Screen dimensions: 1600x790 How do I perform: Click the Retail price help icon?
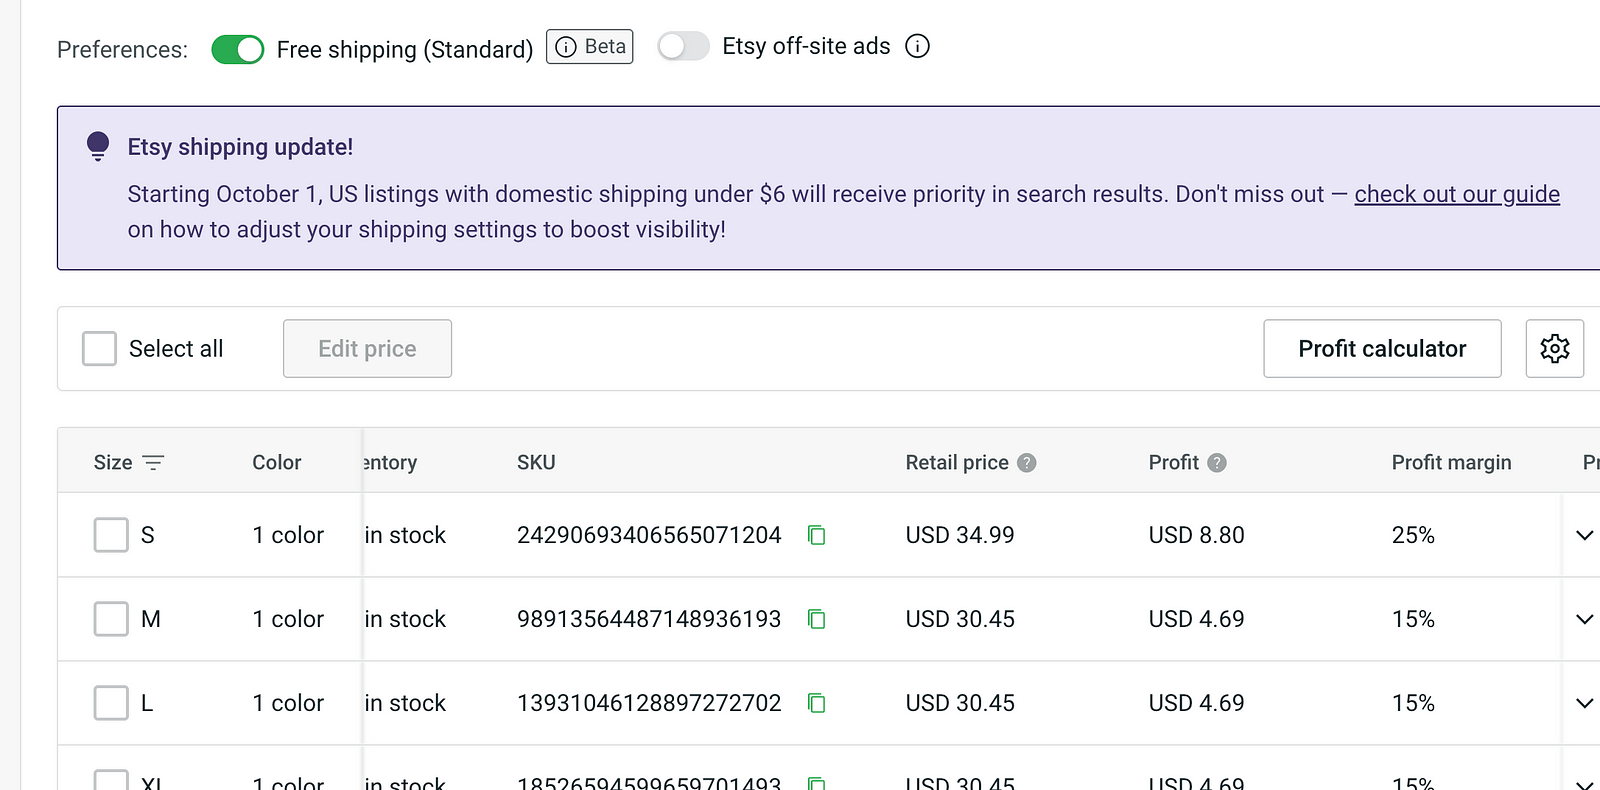1026,462
